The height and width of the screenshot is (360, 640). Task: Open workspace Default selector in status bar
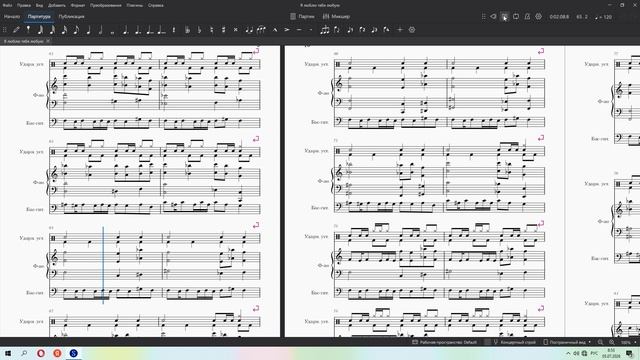click(444, 342)
